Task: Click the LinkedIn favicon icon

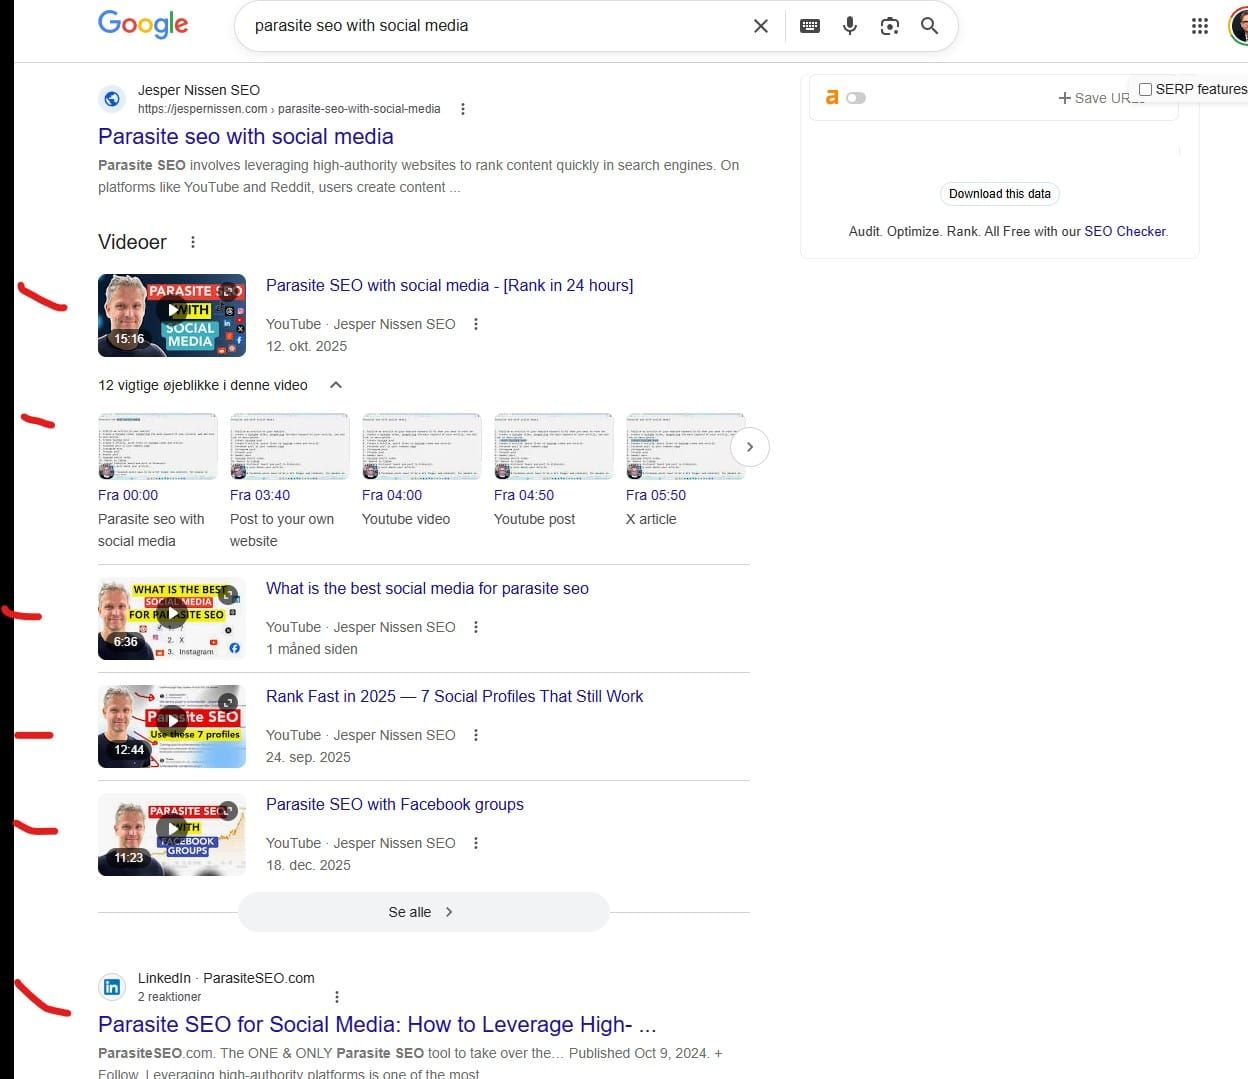Action: pos(112,987)
